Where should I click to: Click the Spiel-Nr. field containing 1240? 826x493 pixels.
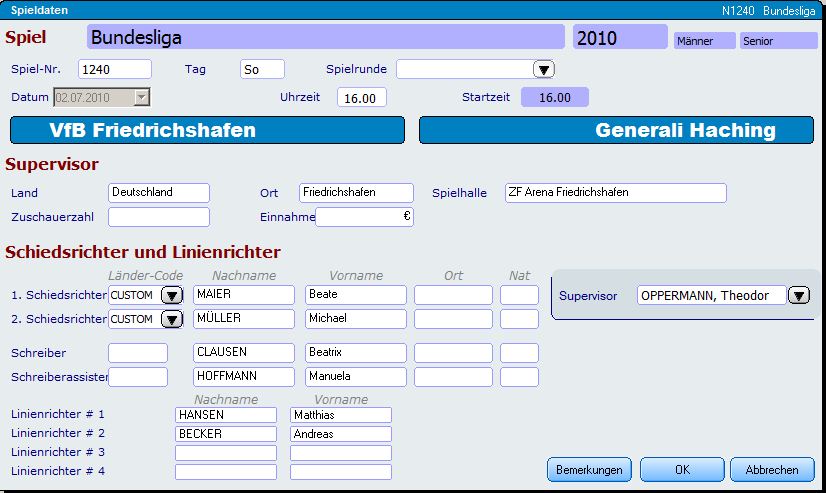click(x=114, y=69)
